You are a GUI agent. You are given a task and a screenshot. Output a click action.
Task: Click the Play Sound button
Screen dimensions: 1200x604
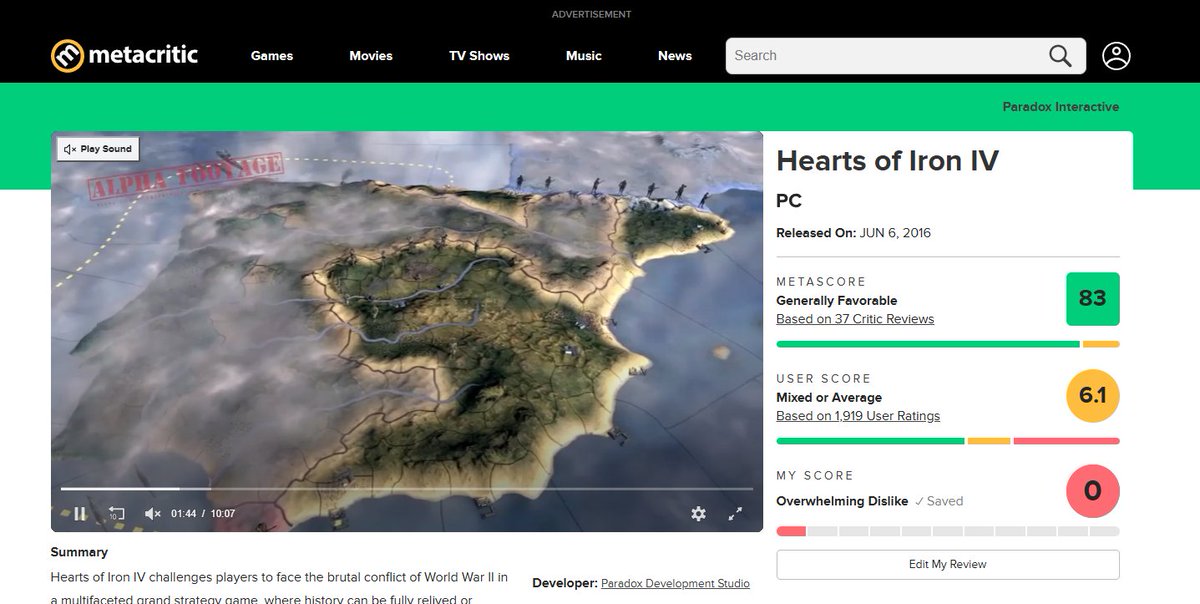(x=97, y=149)
